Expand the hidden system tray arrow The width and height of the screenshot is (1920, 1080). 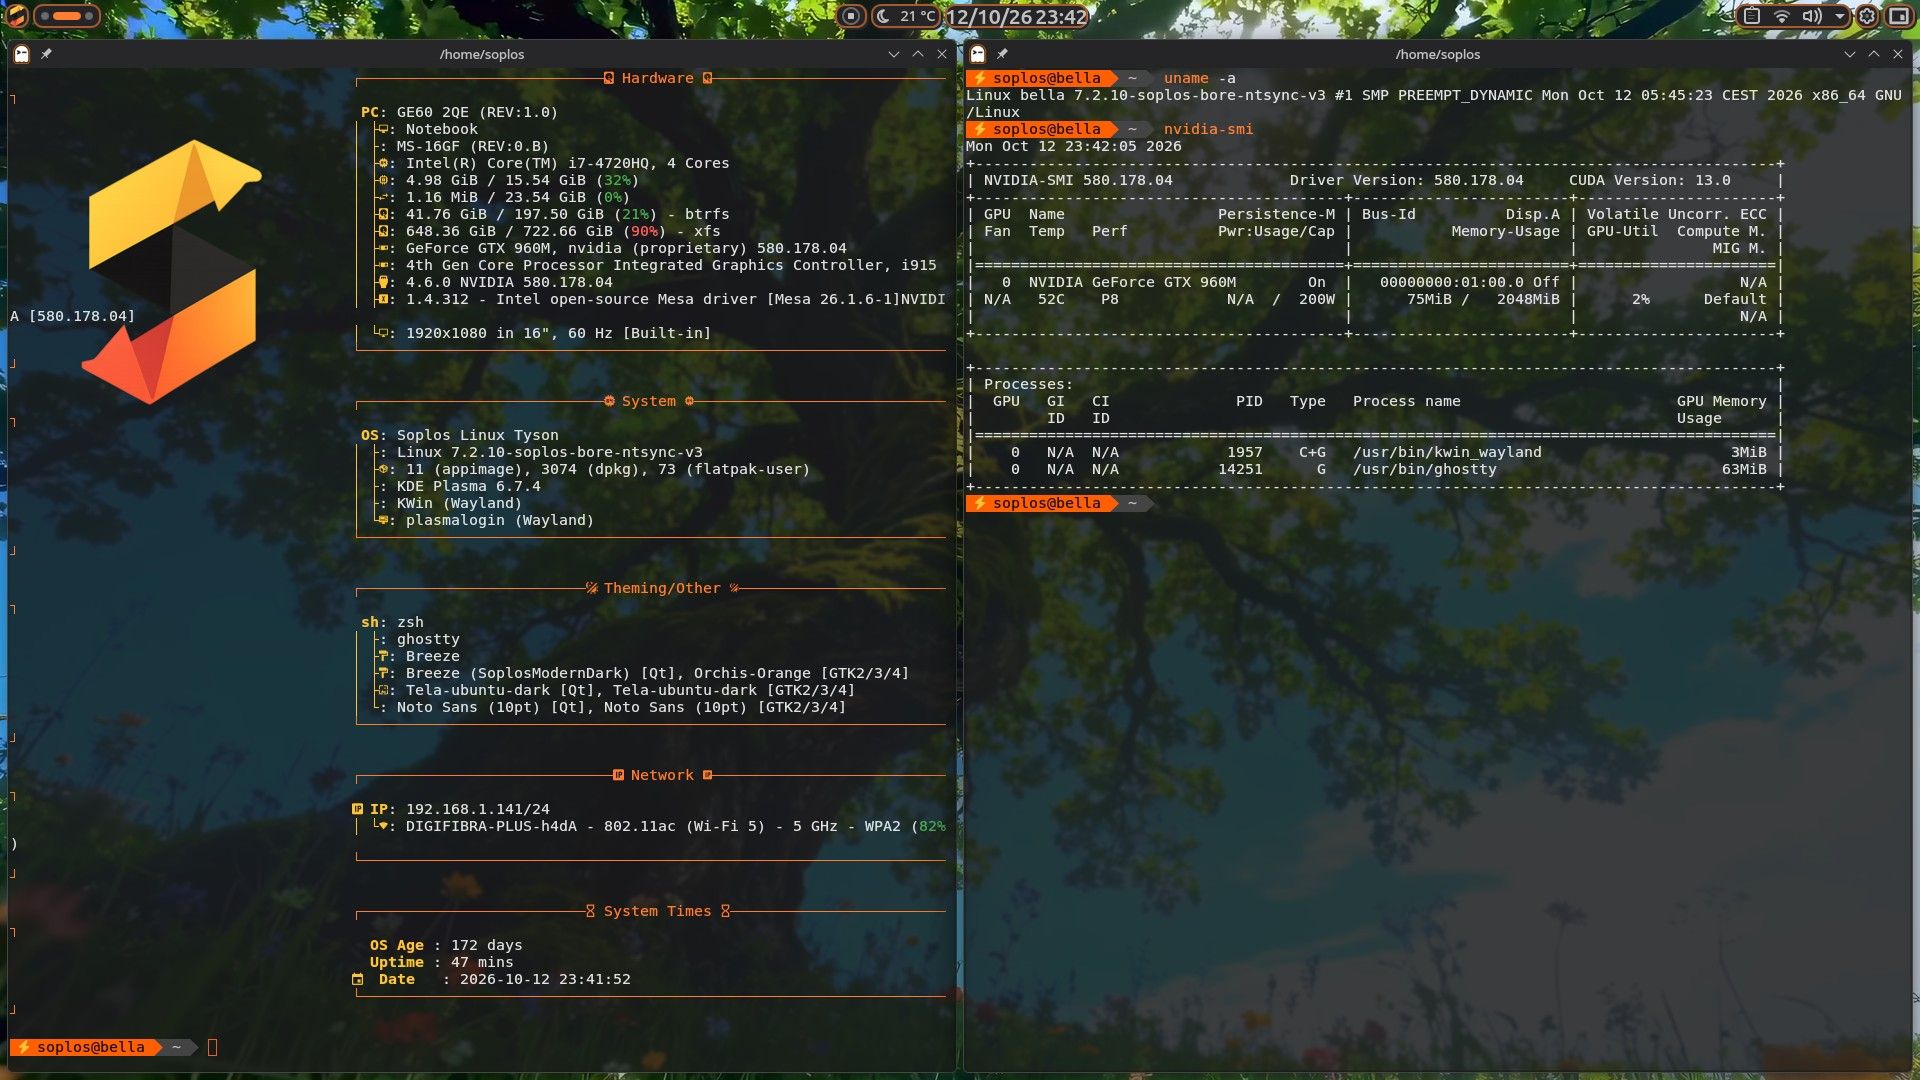(1839, 16)
